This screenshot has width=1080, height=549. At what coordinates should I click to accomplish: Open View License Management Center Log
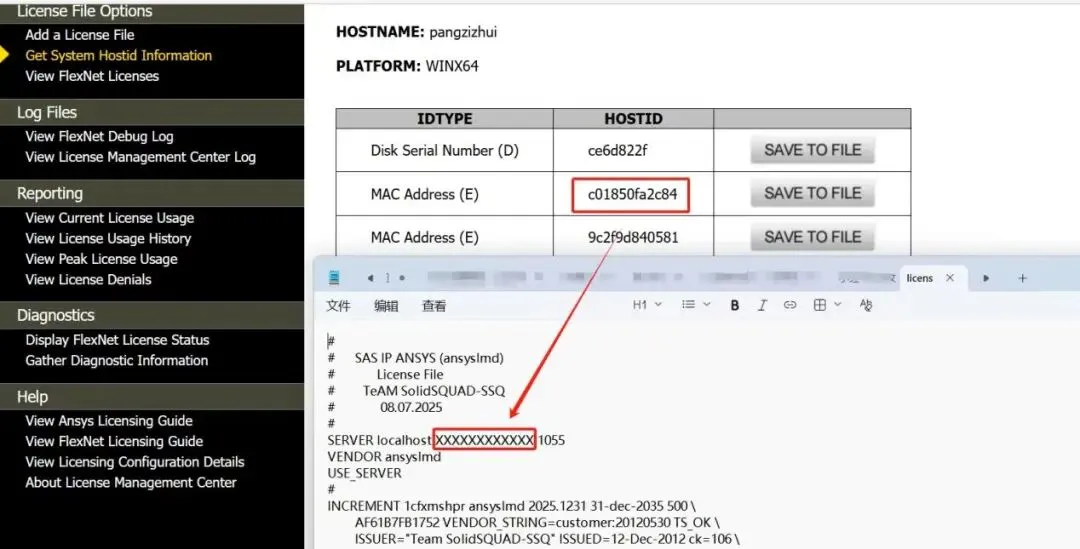pyautogui.click(x=141, y=157)
